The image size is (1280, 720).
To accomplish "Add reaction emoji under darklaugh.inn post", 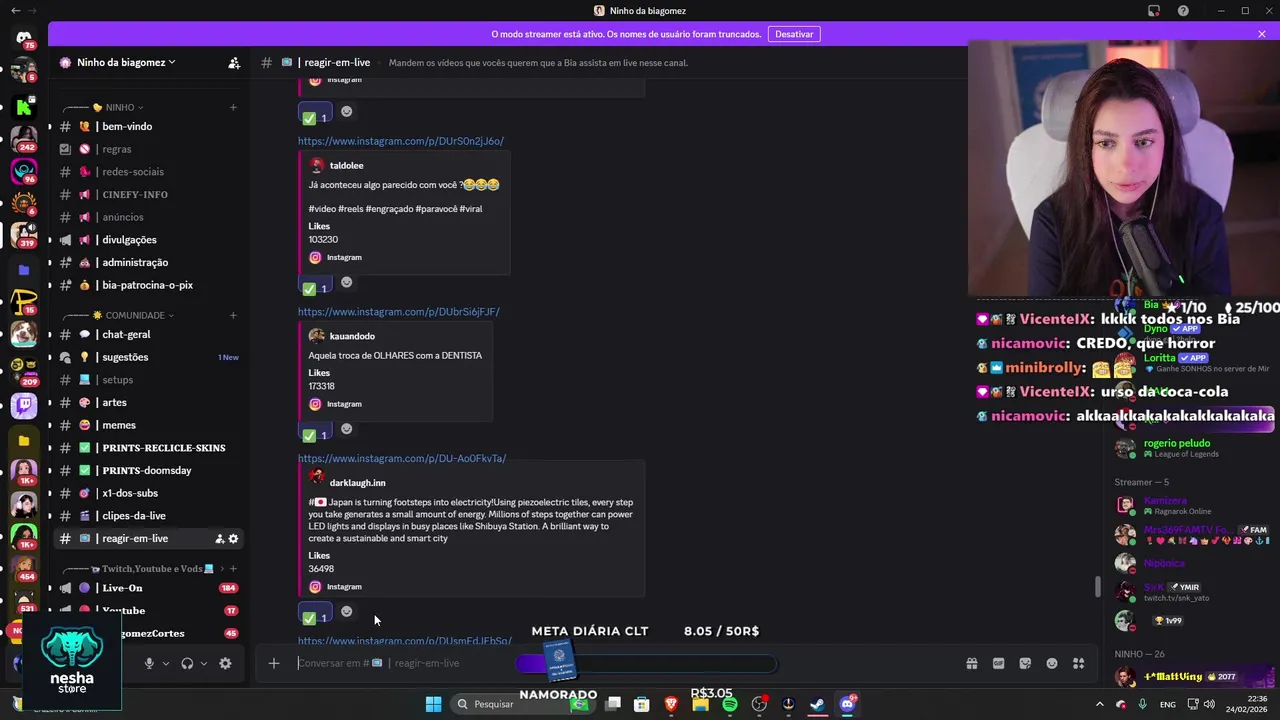I will 347,611.
